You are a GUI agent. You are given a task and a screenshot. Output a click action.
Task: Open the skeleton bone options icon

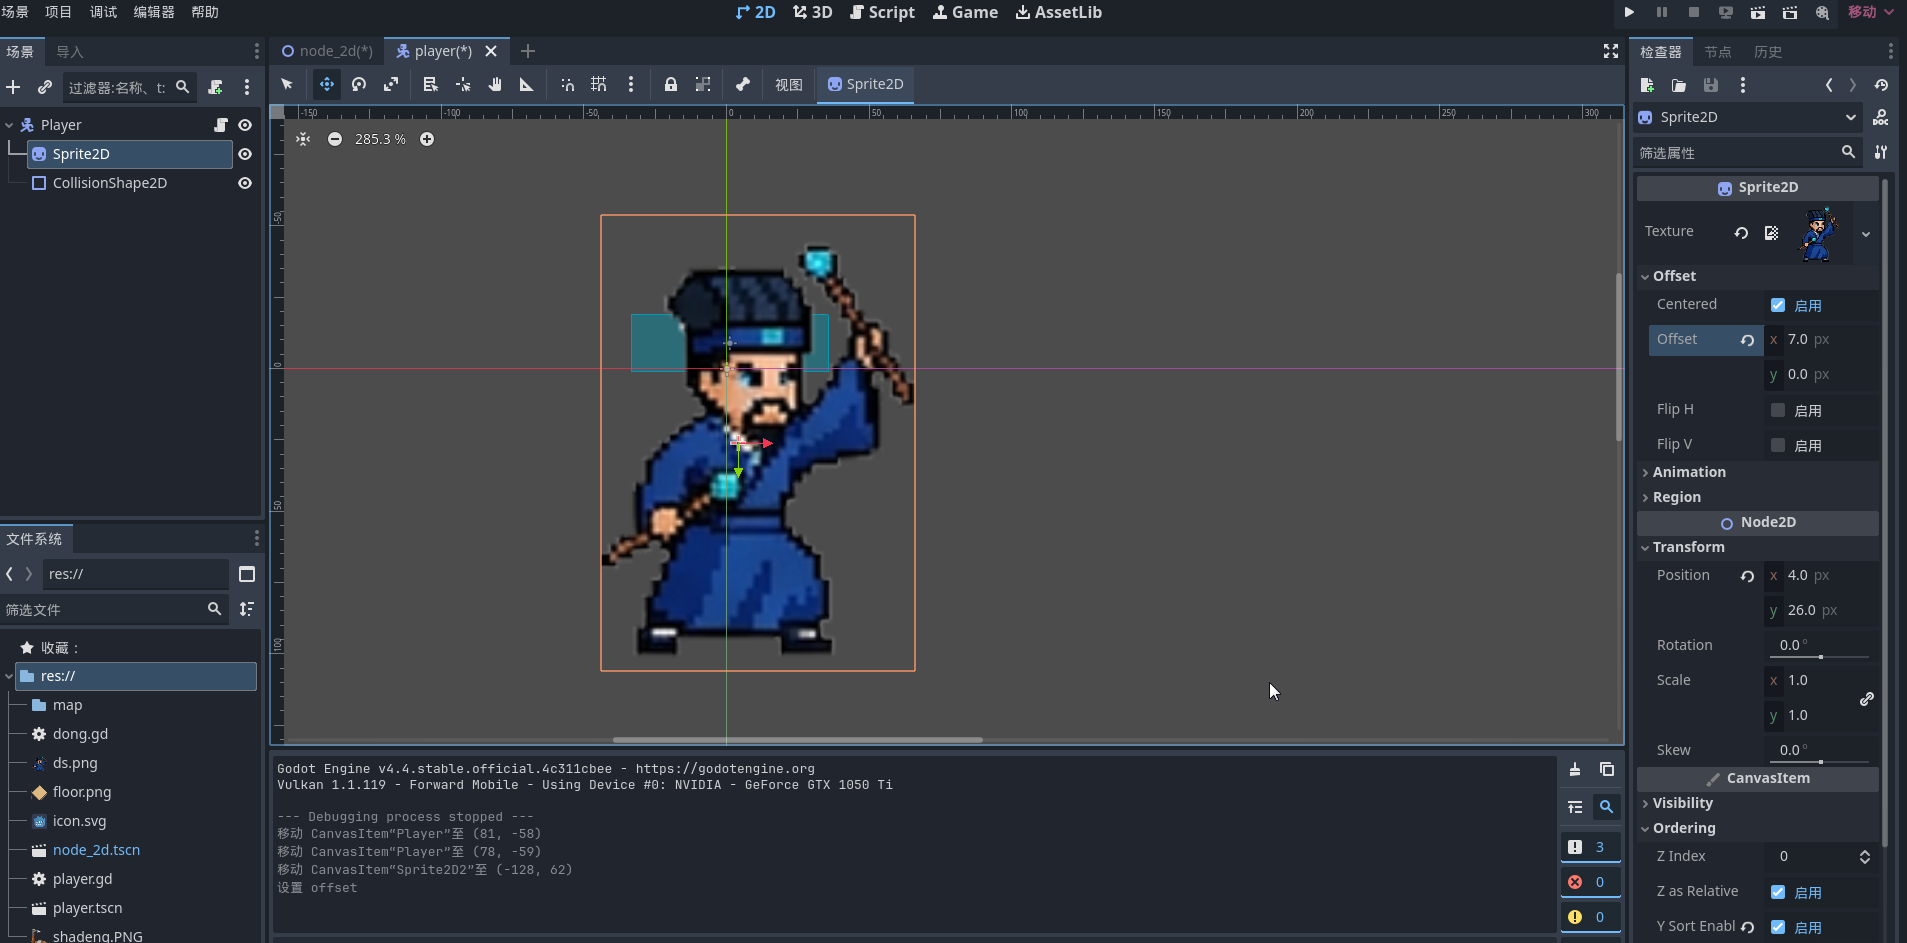click(743, 84)
